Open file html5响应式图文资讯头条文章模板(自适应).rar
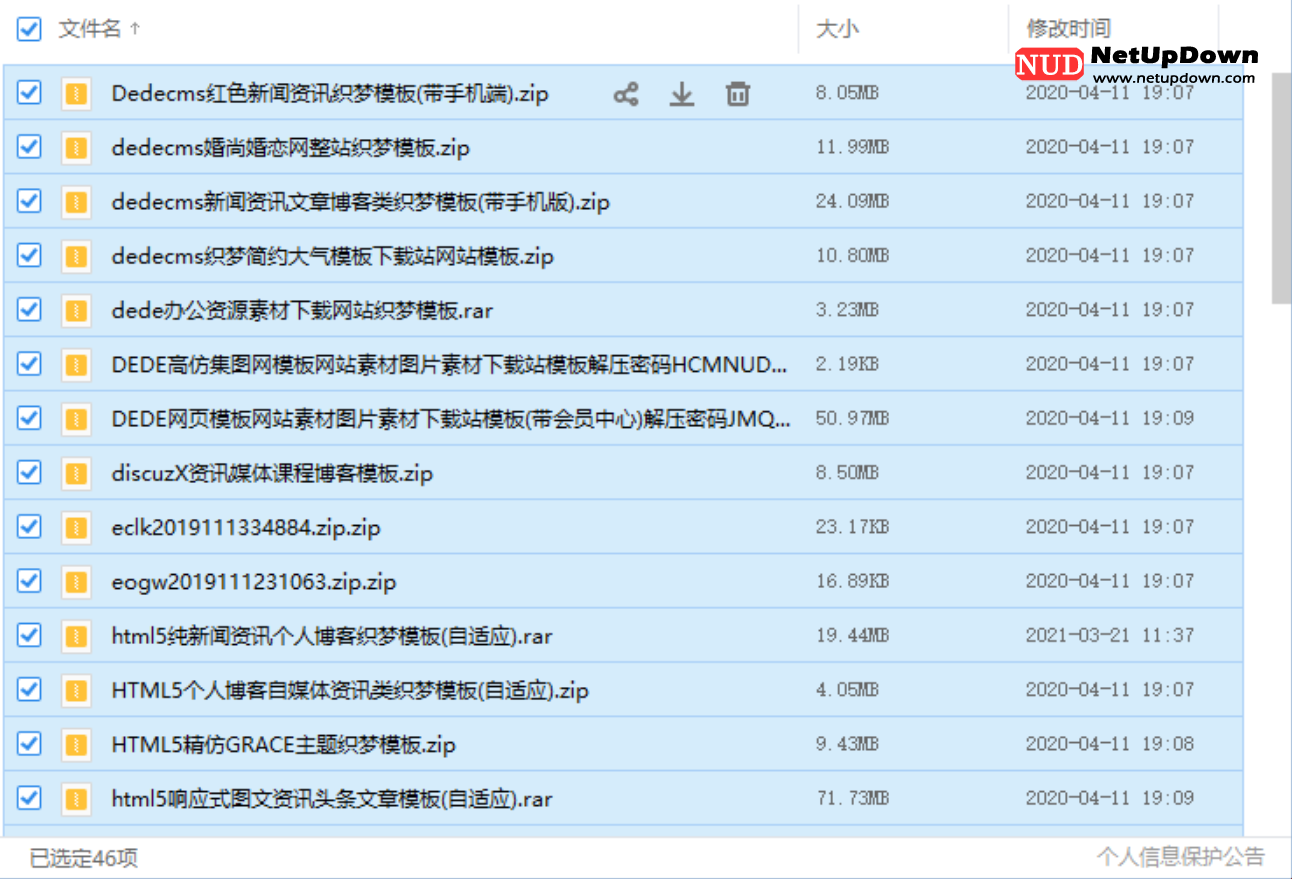The height and width of the screenshot is (879, 1292). pyautogui.click(x=332, y=799)
